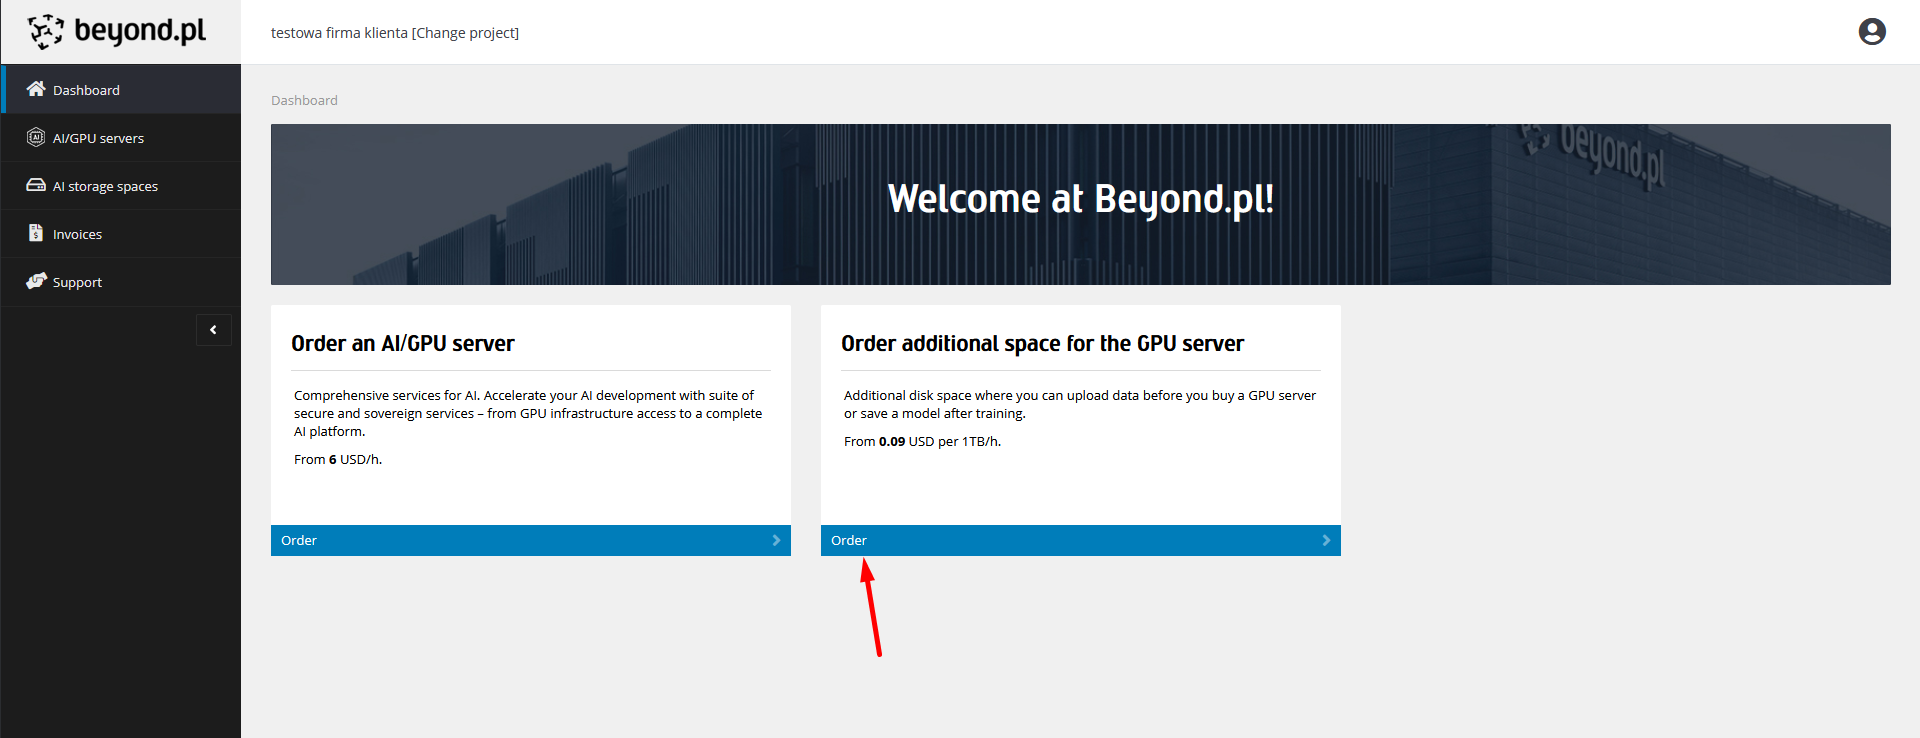The image size is (1920, 738).
Task: Click the AI/GPU servers chip icon
Action: pos(36,137)
